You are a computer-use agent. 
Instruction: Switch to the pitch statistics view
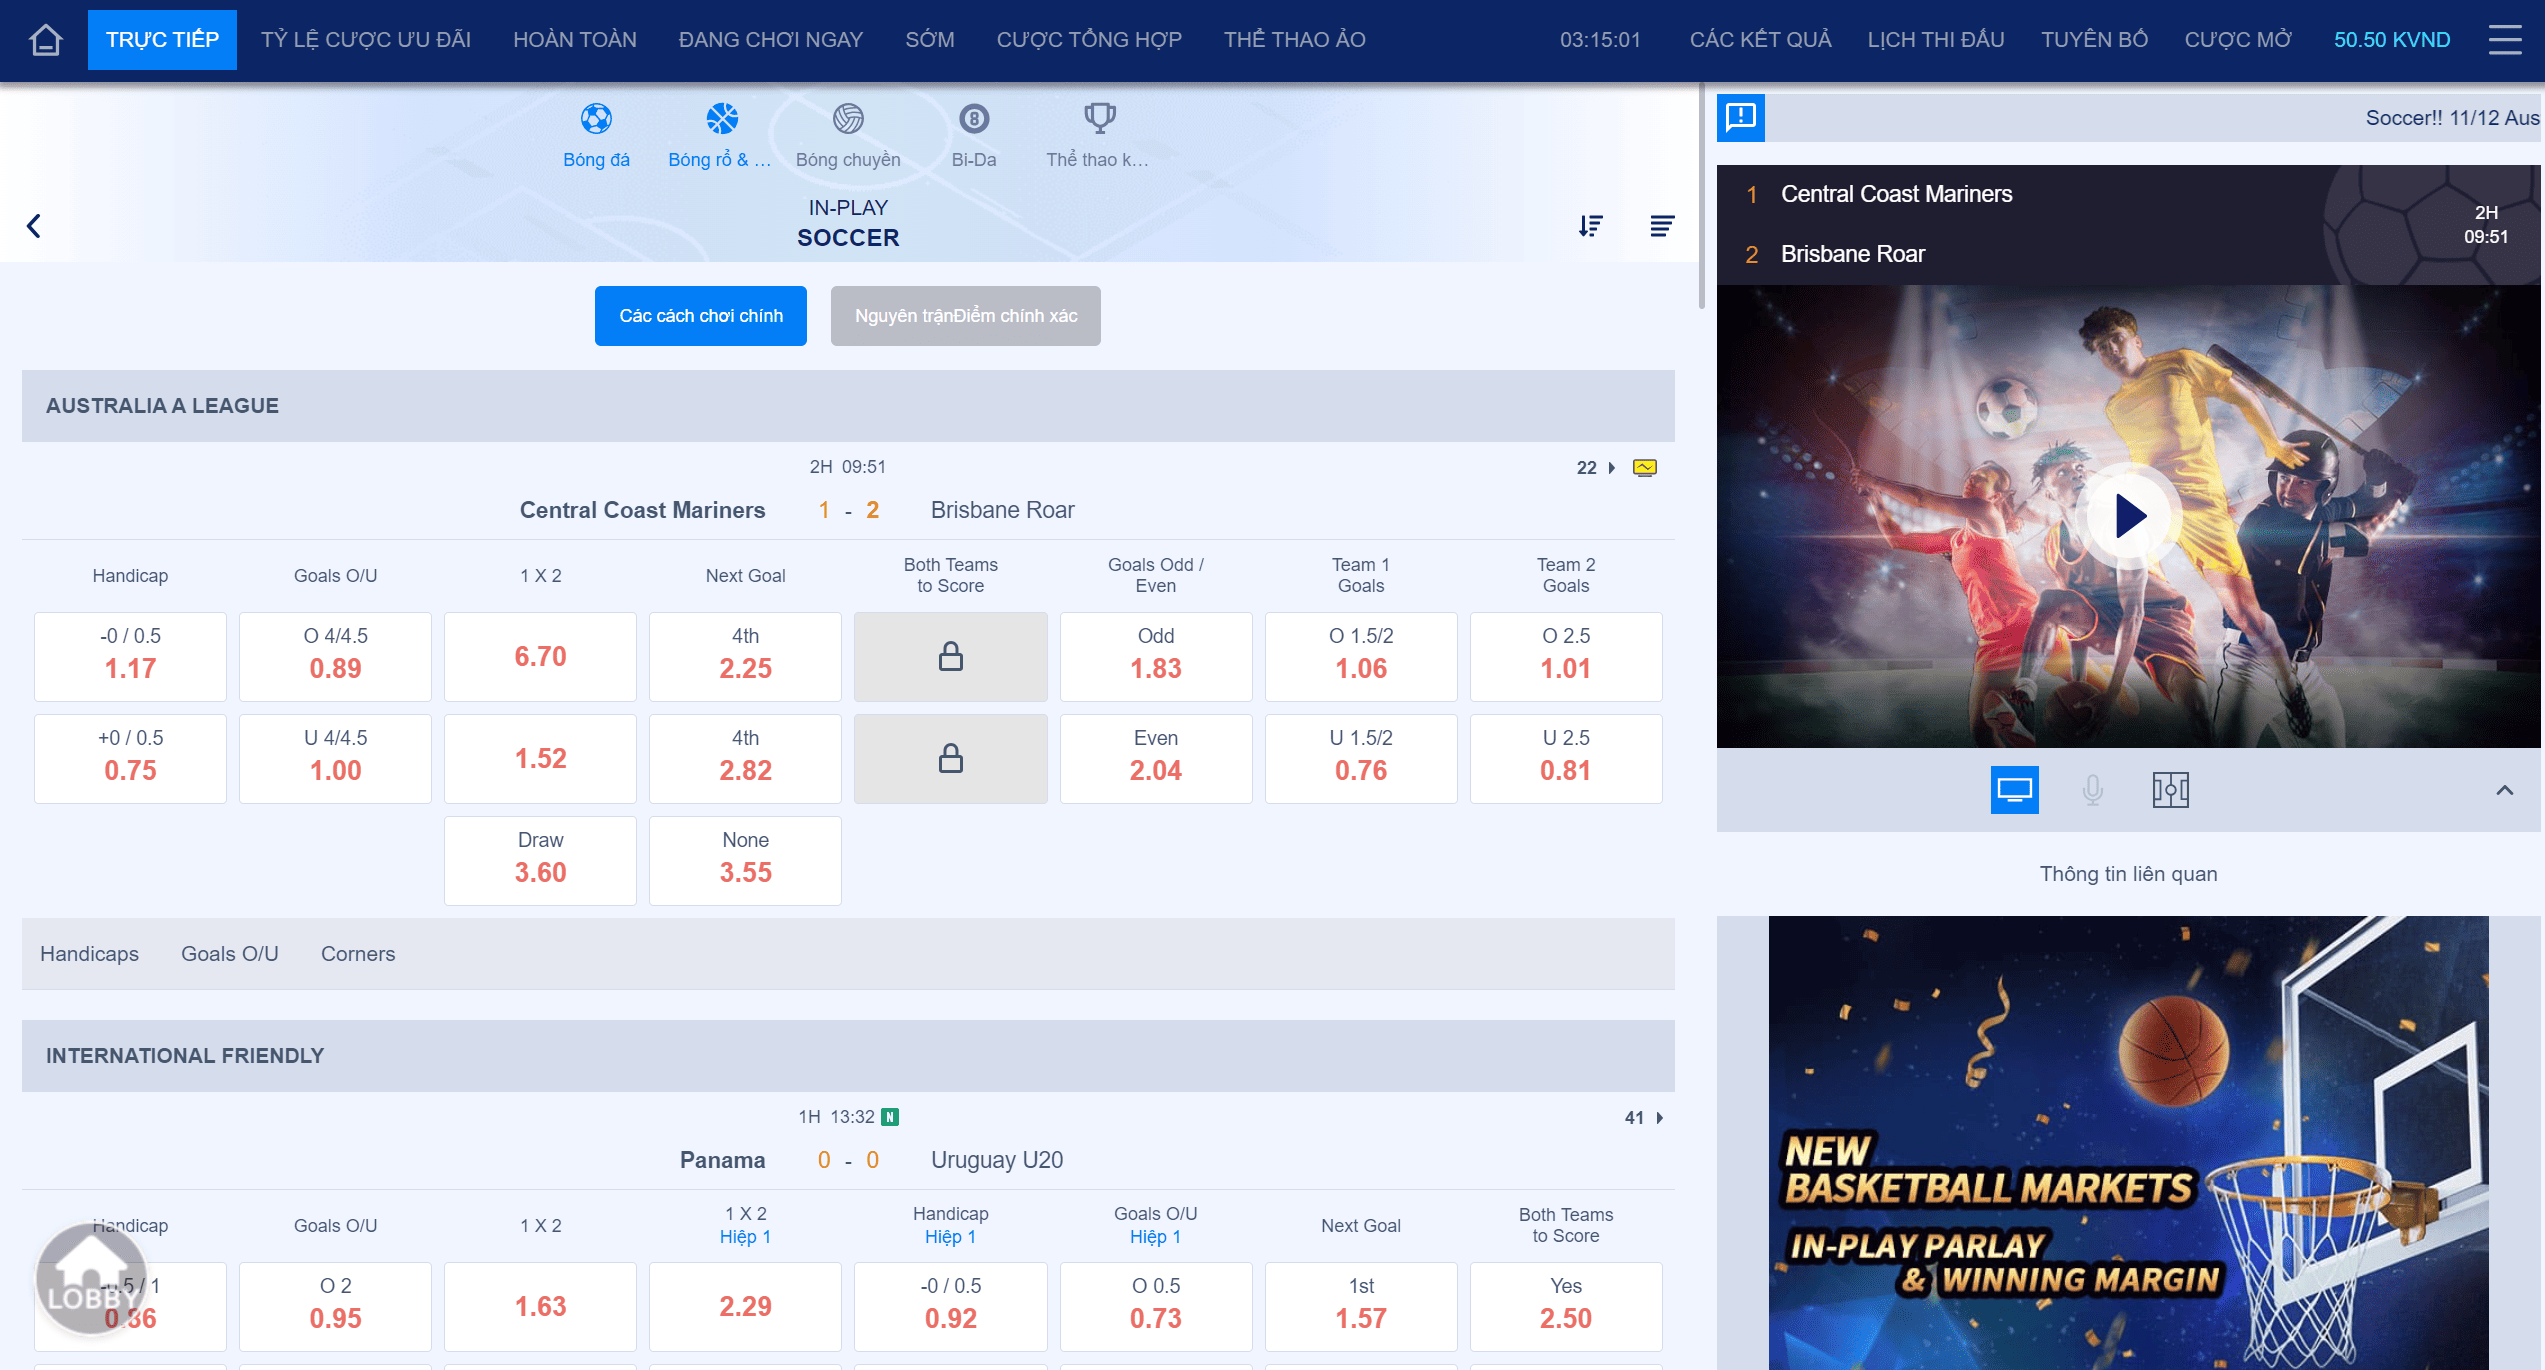[2170, 790]
